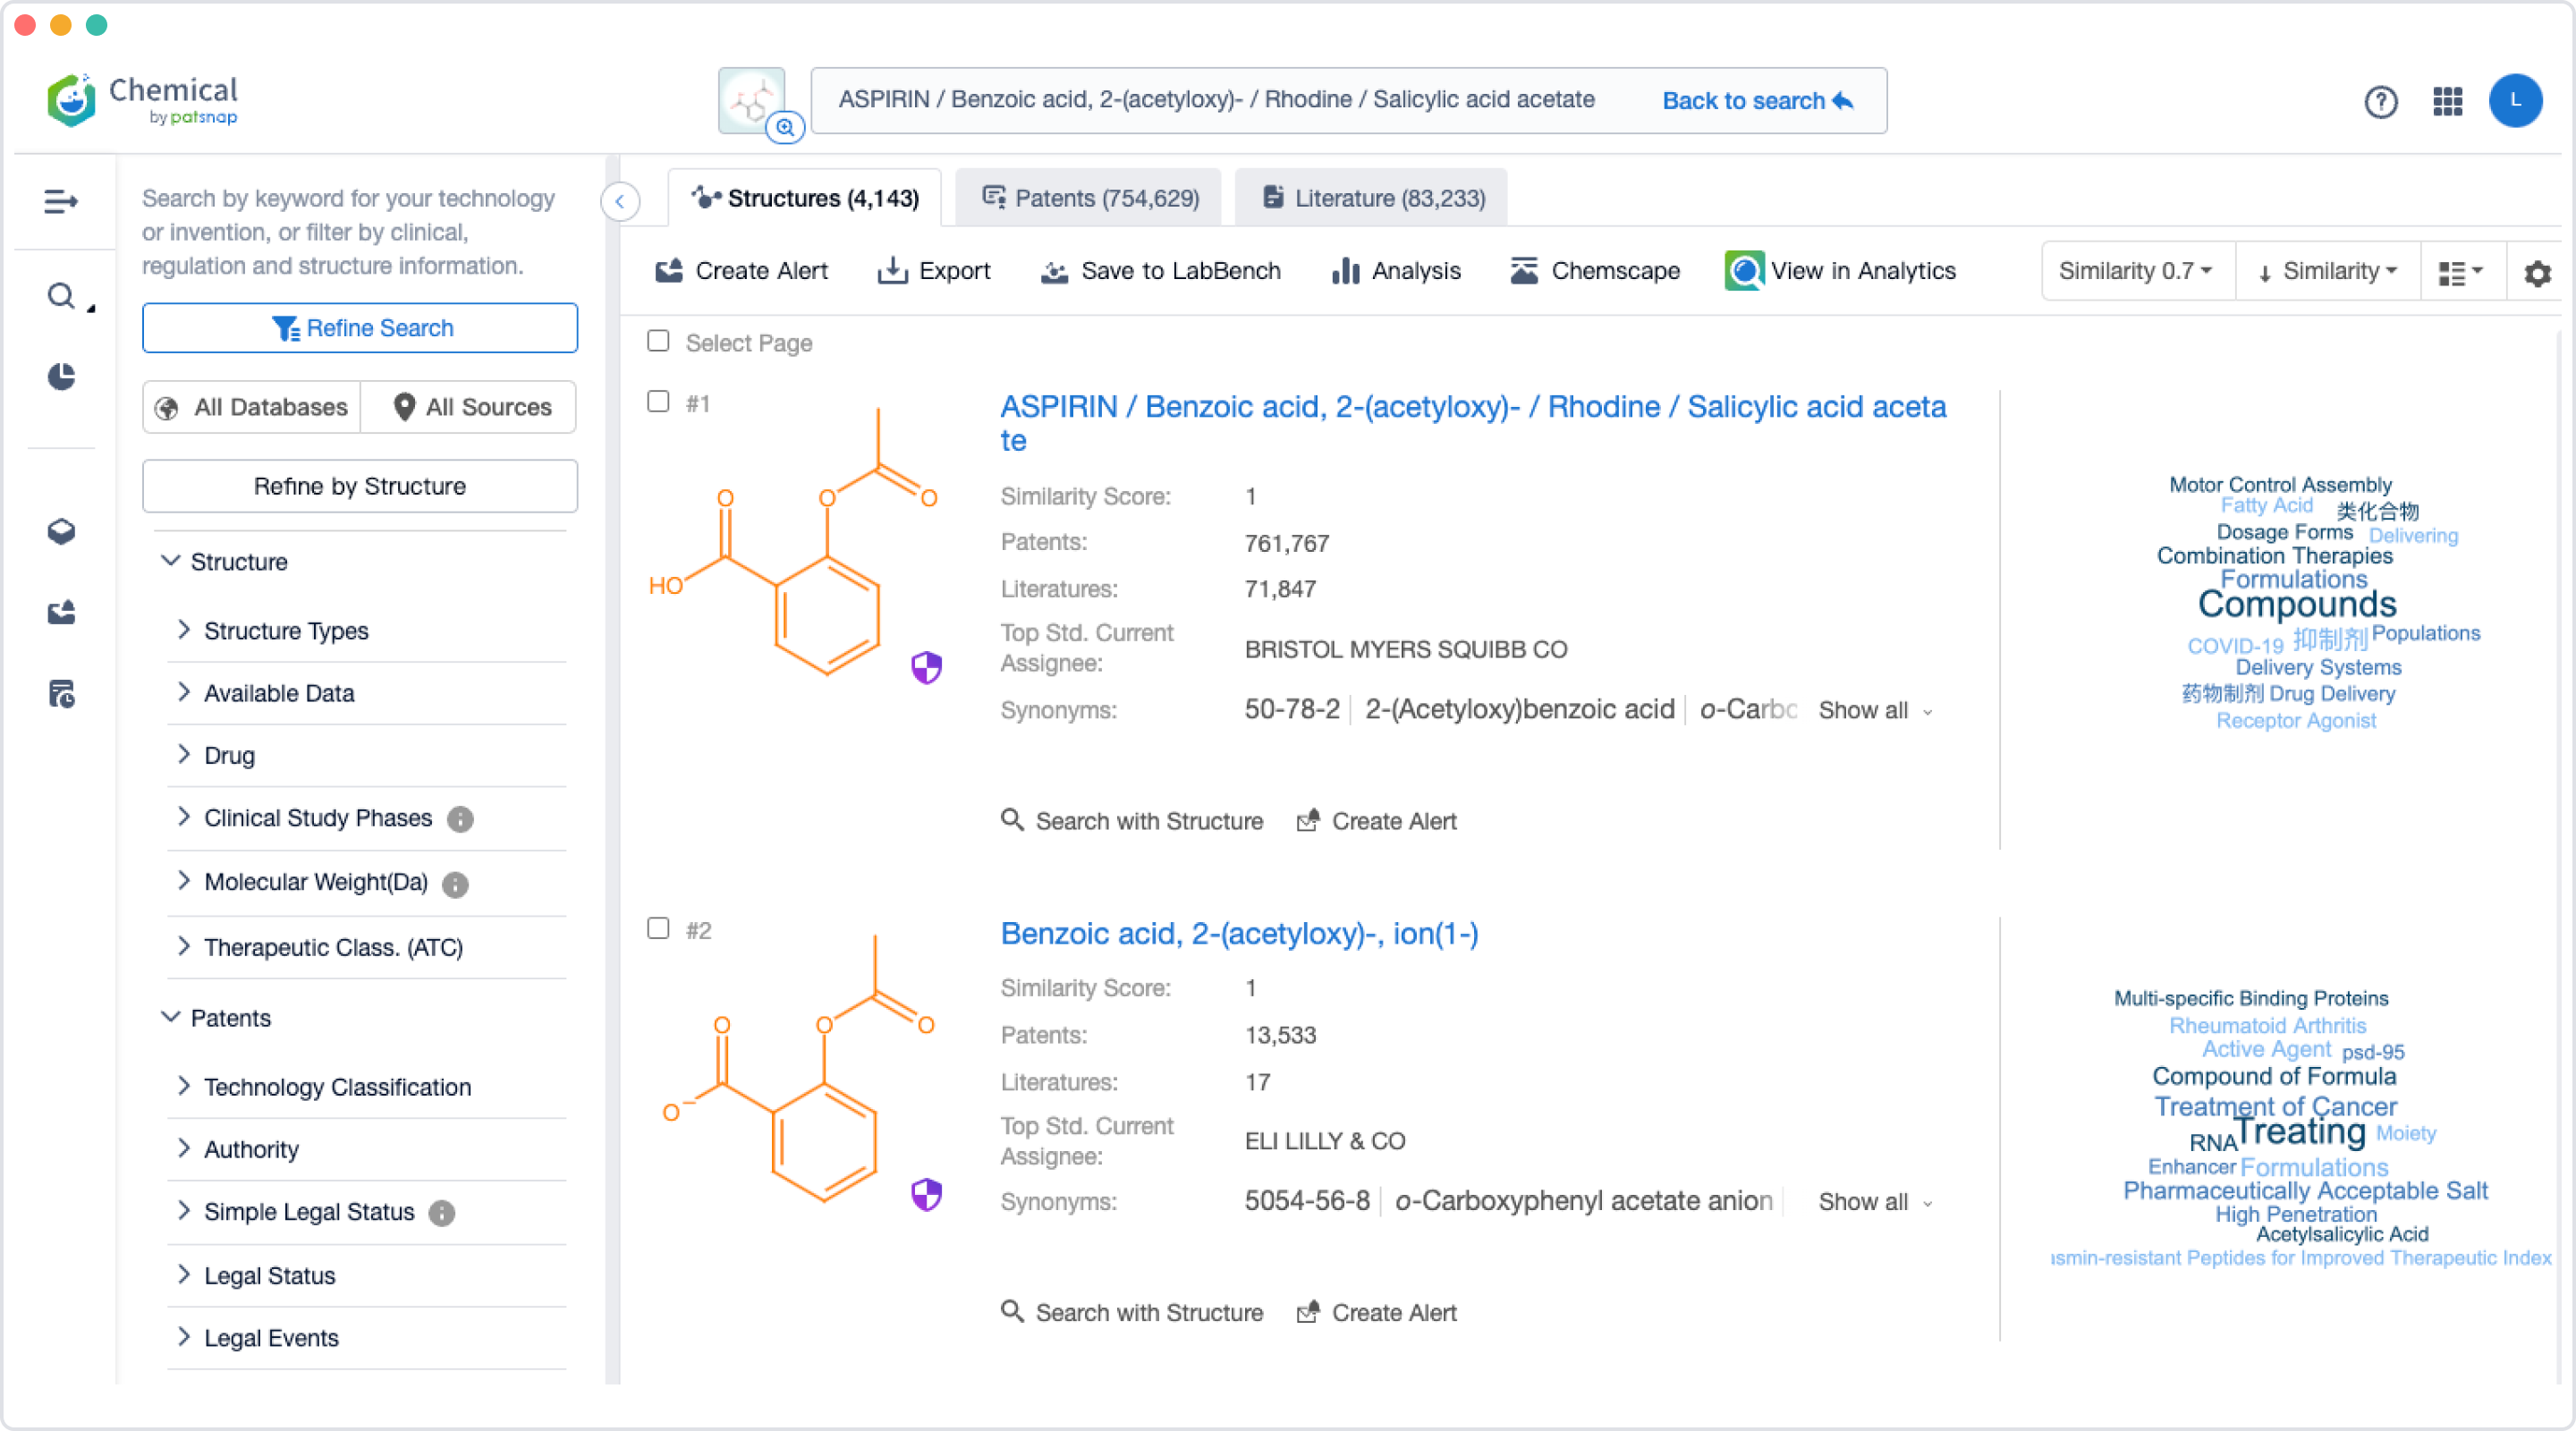
Task: Open the apps grid launcher icon
Action: click(x=2447, y=101)
